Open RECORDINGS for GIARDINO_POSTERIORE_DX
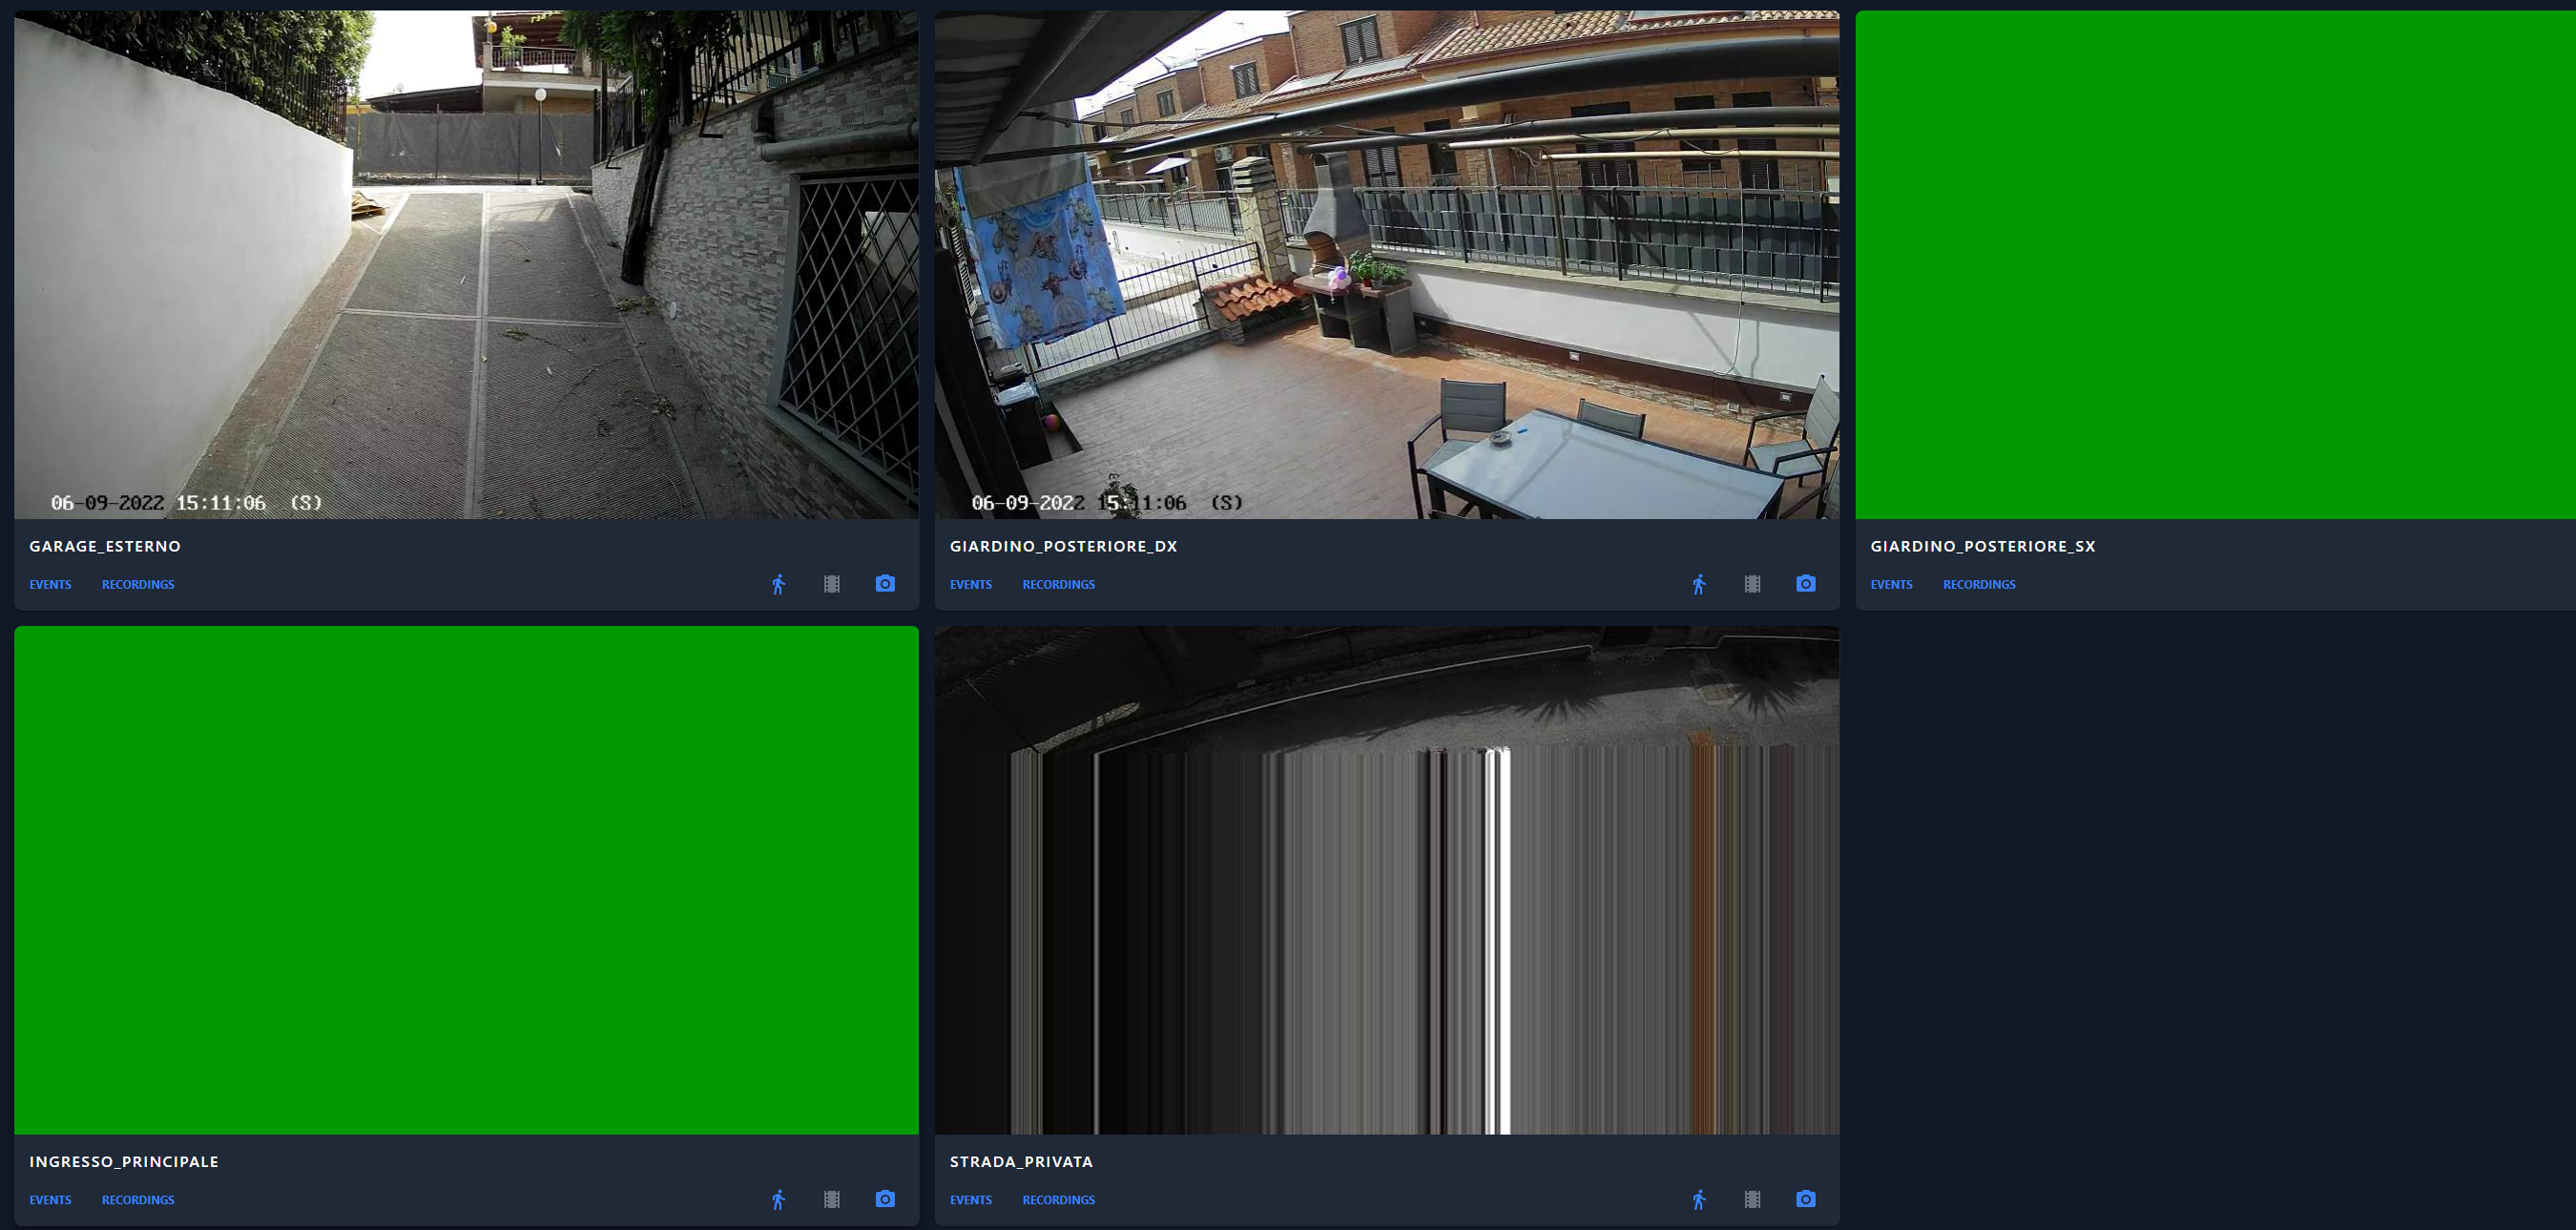 point(1058,585)
